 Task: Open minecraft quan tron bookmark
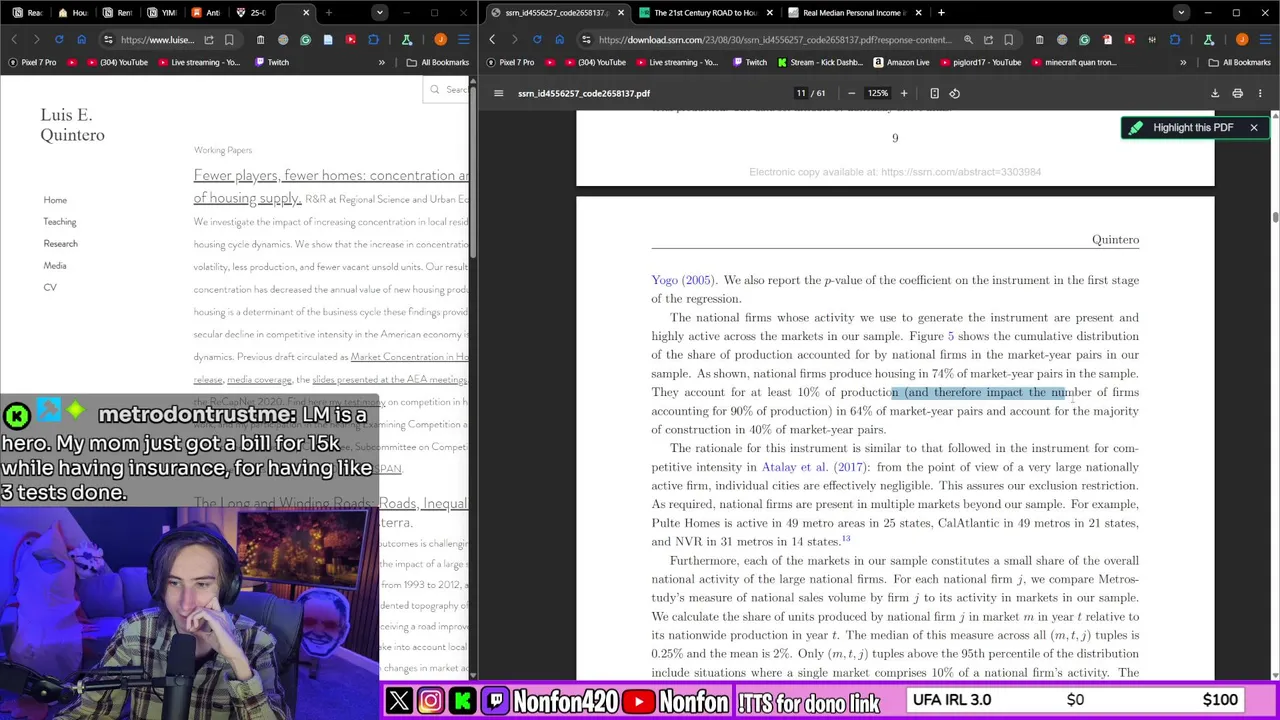point(1073,62)
